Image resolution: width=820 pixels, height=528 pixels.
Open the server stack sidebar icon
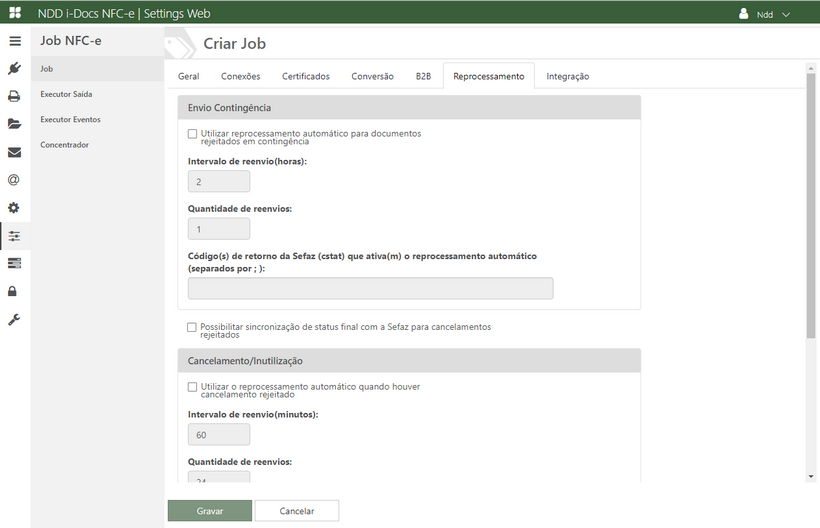15,263
